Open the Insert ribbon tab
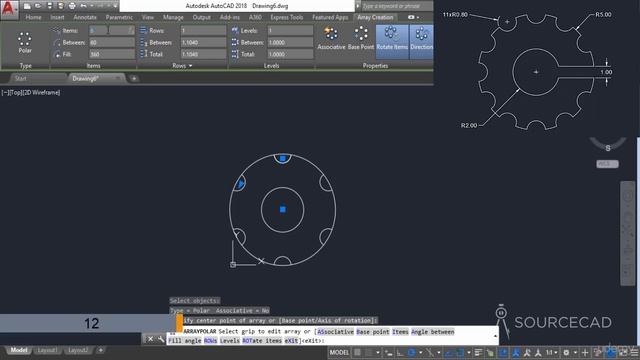 tap(57, 17)
